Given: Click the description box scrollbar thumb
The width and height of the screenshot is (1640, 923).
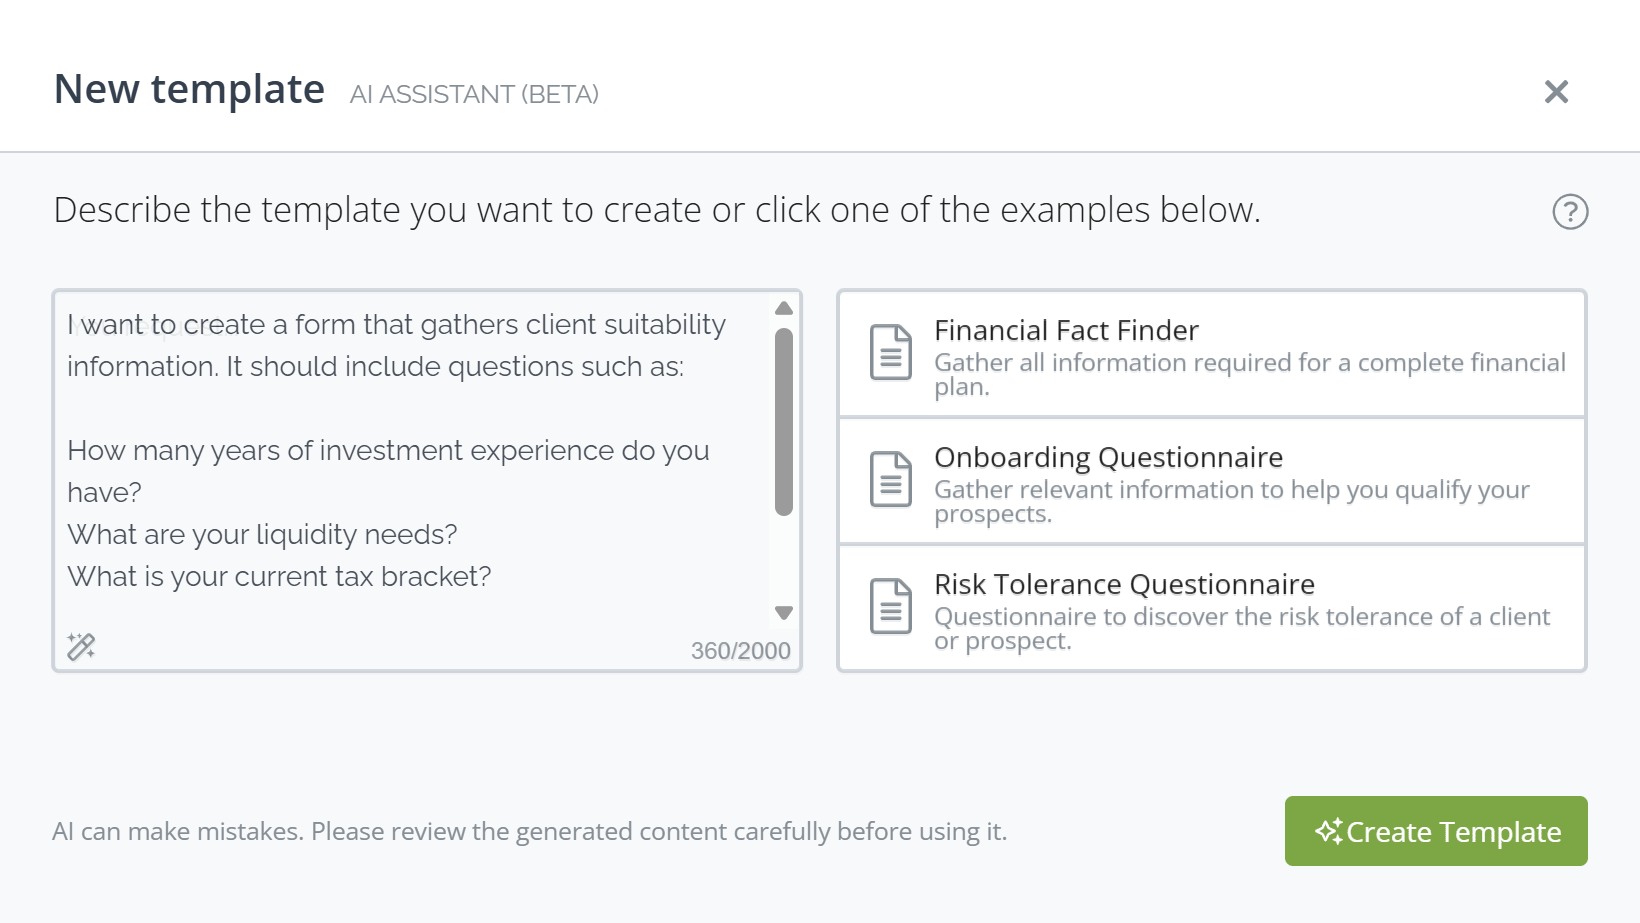Looking at the screenshot, I should (x=784, y=420).
